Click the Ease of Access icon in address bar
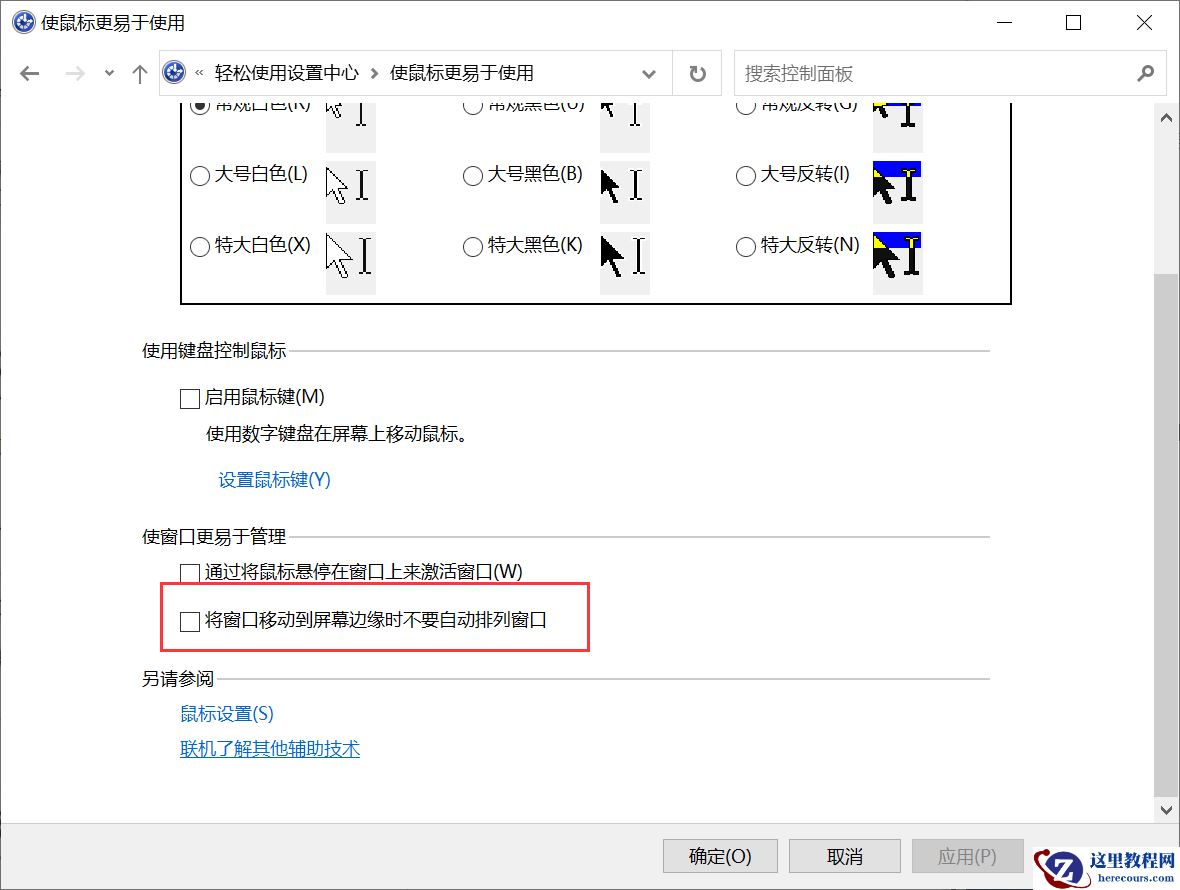 click(x=172, y=72)
